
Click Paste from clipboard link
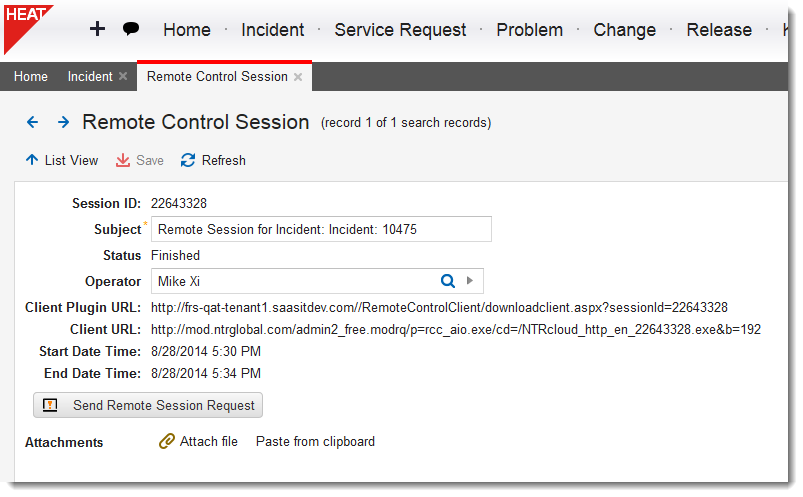315,442
